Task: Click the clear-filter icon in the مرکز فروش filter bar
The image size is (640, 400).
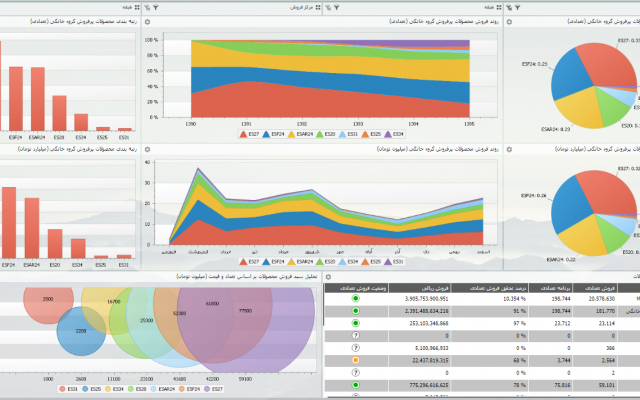Action: coord(147,7)
